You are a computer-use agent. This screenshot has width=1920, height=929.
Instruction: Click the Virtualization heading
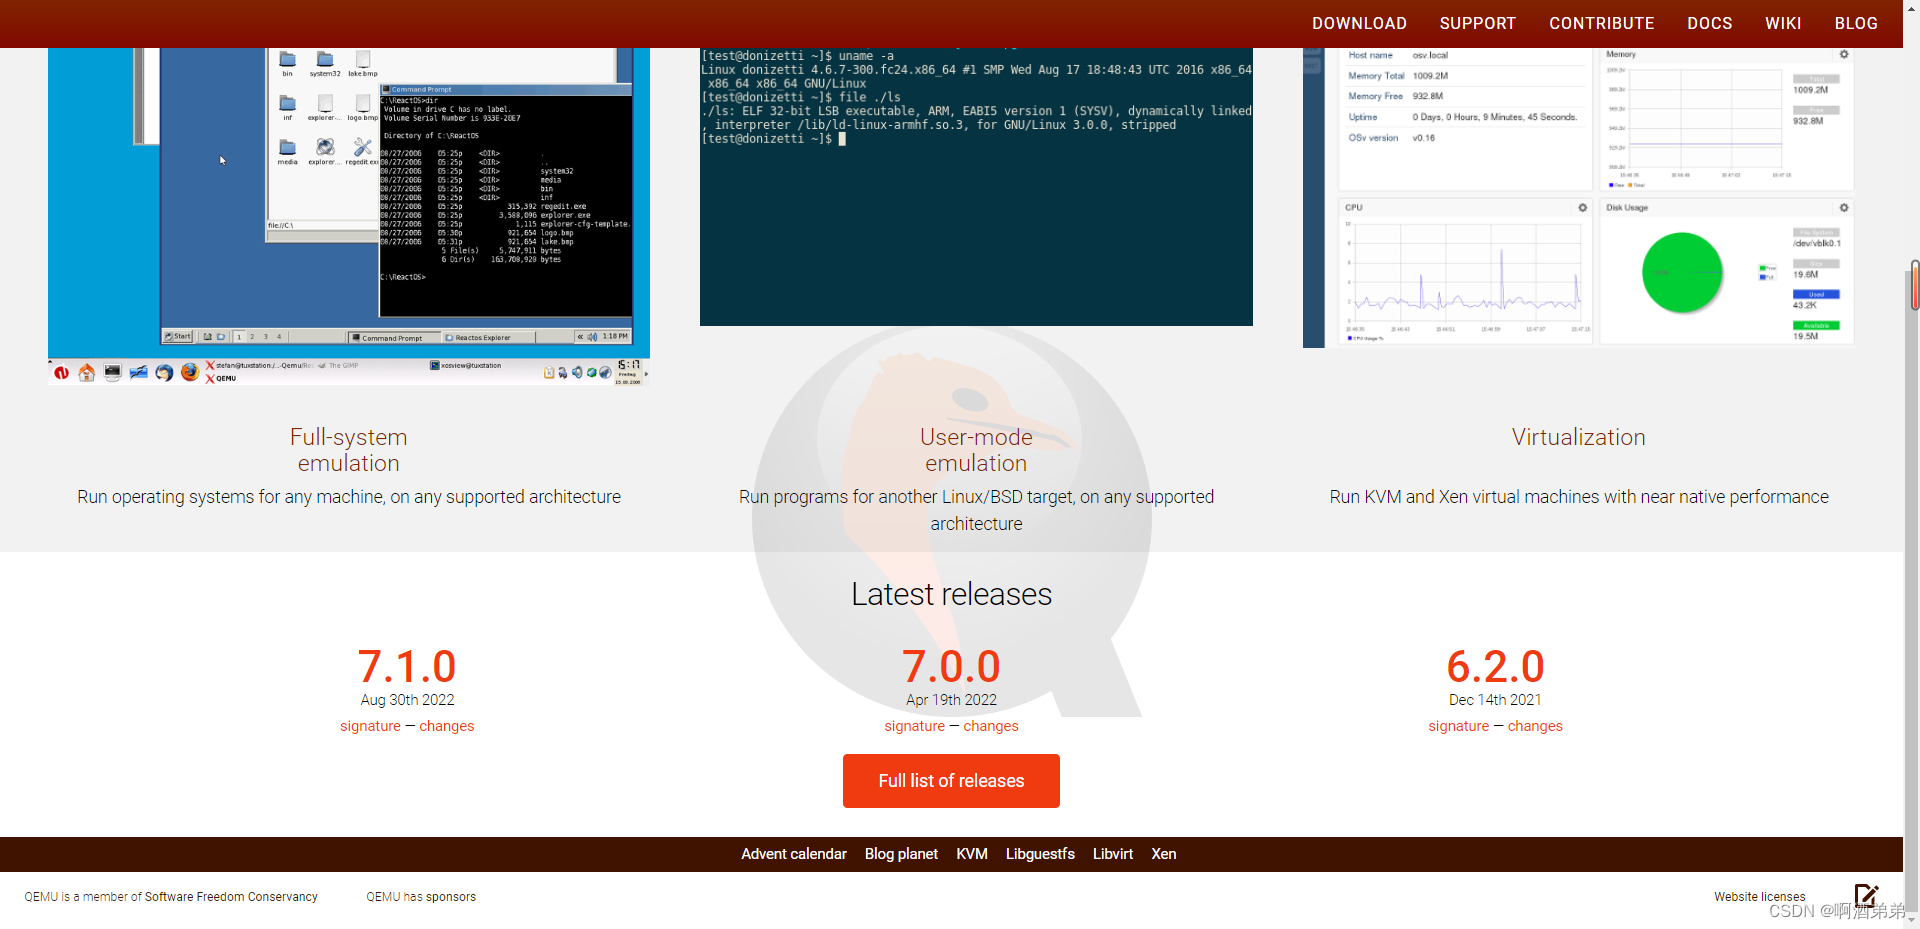click(1579, 437)
